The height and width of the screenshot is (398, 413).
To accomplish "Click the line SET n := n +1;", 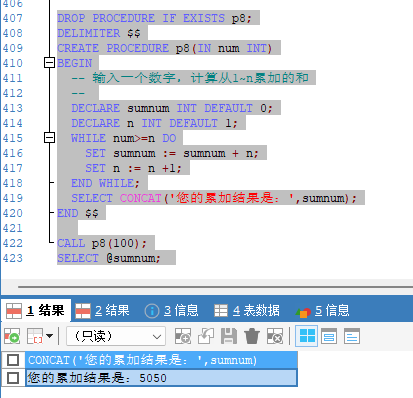I will click(133, 168).
